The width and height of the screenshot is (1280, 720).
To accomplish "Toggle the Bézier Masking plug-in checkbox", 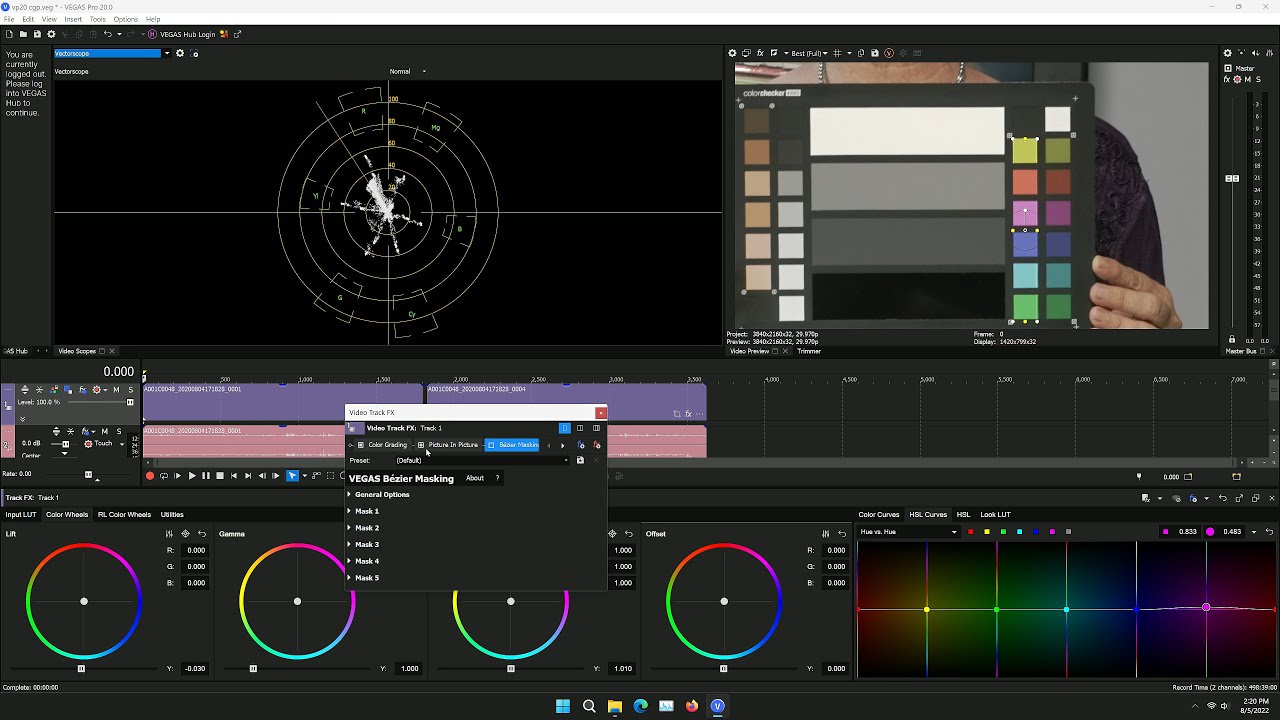I will [491, 445].
